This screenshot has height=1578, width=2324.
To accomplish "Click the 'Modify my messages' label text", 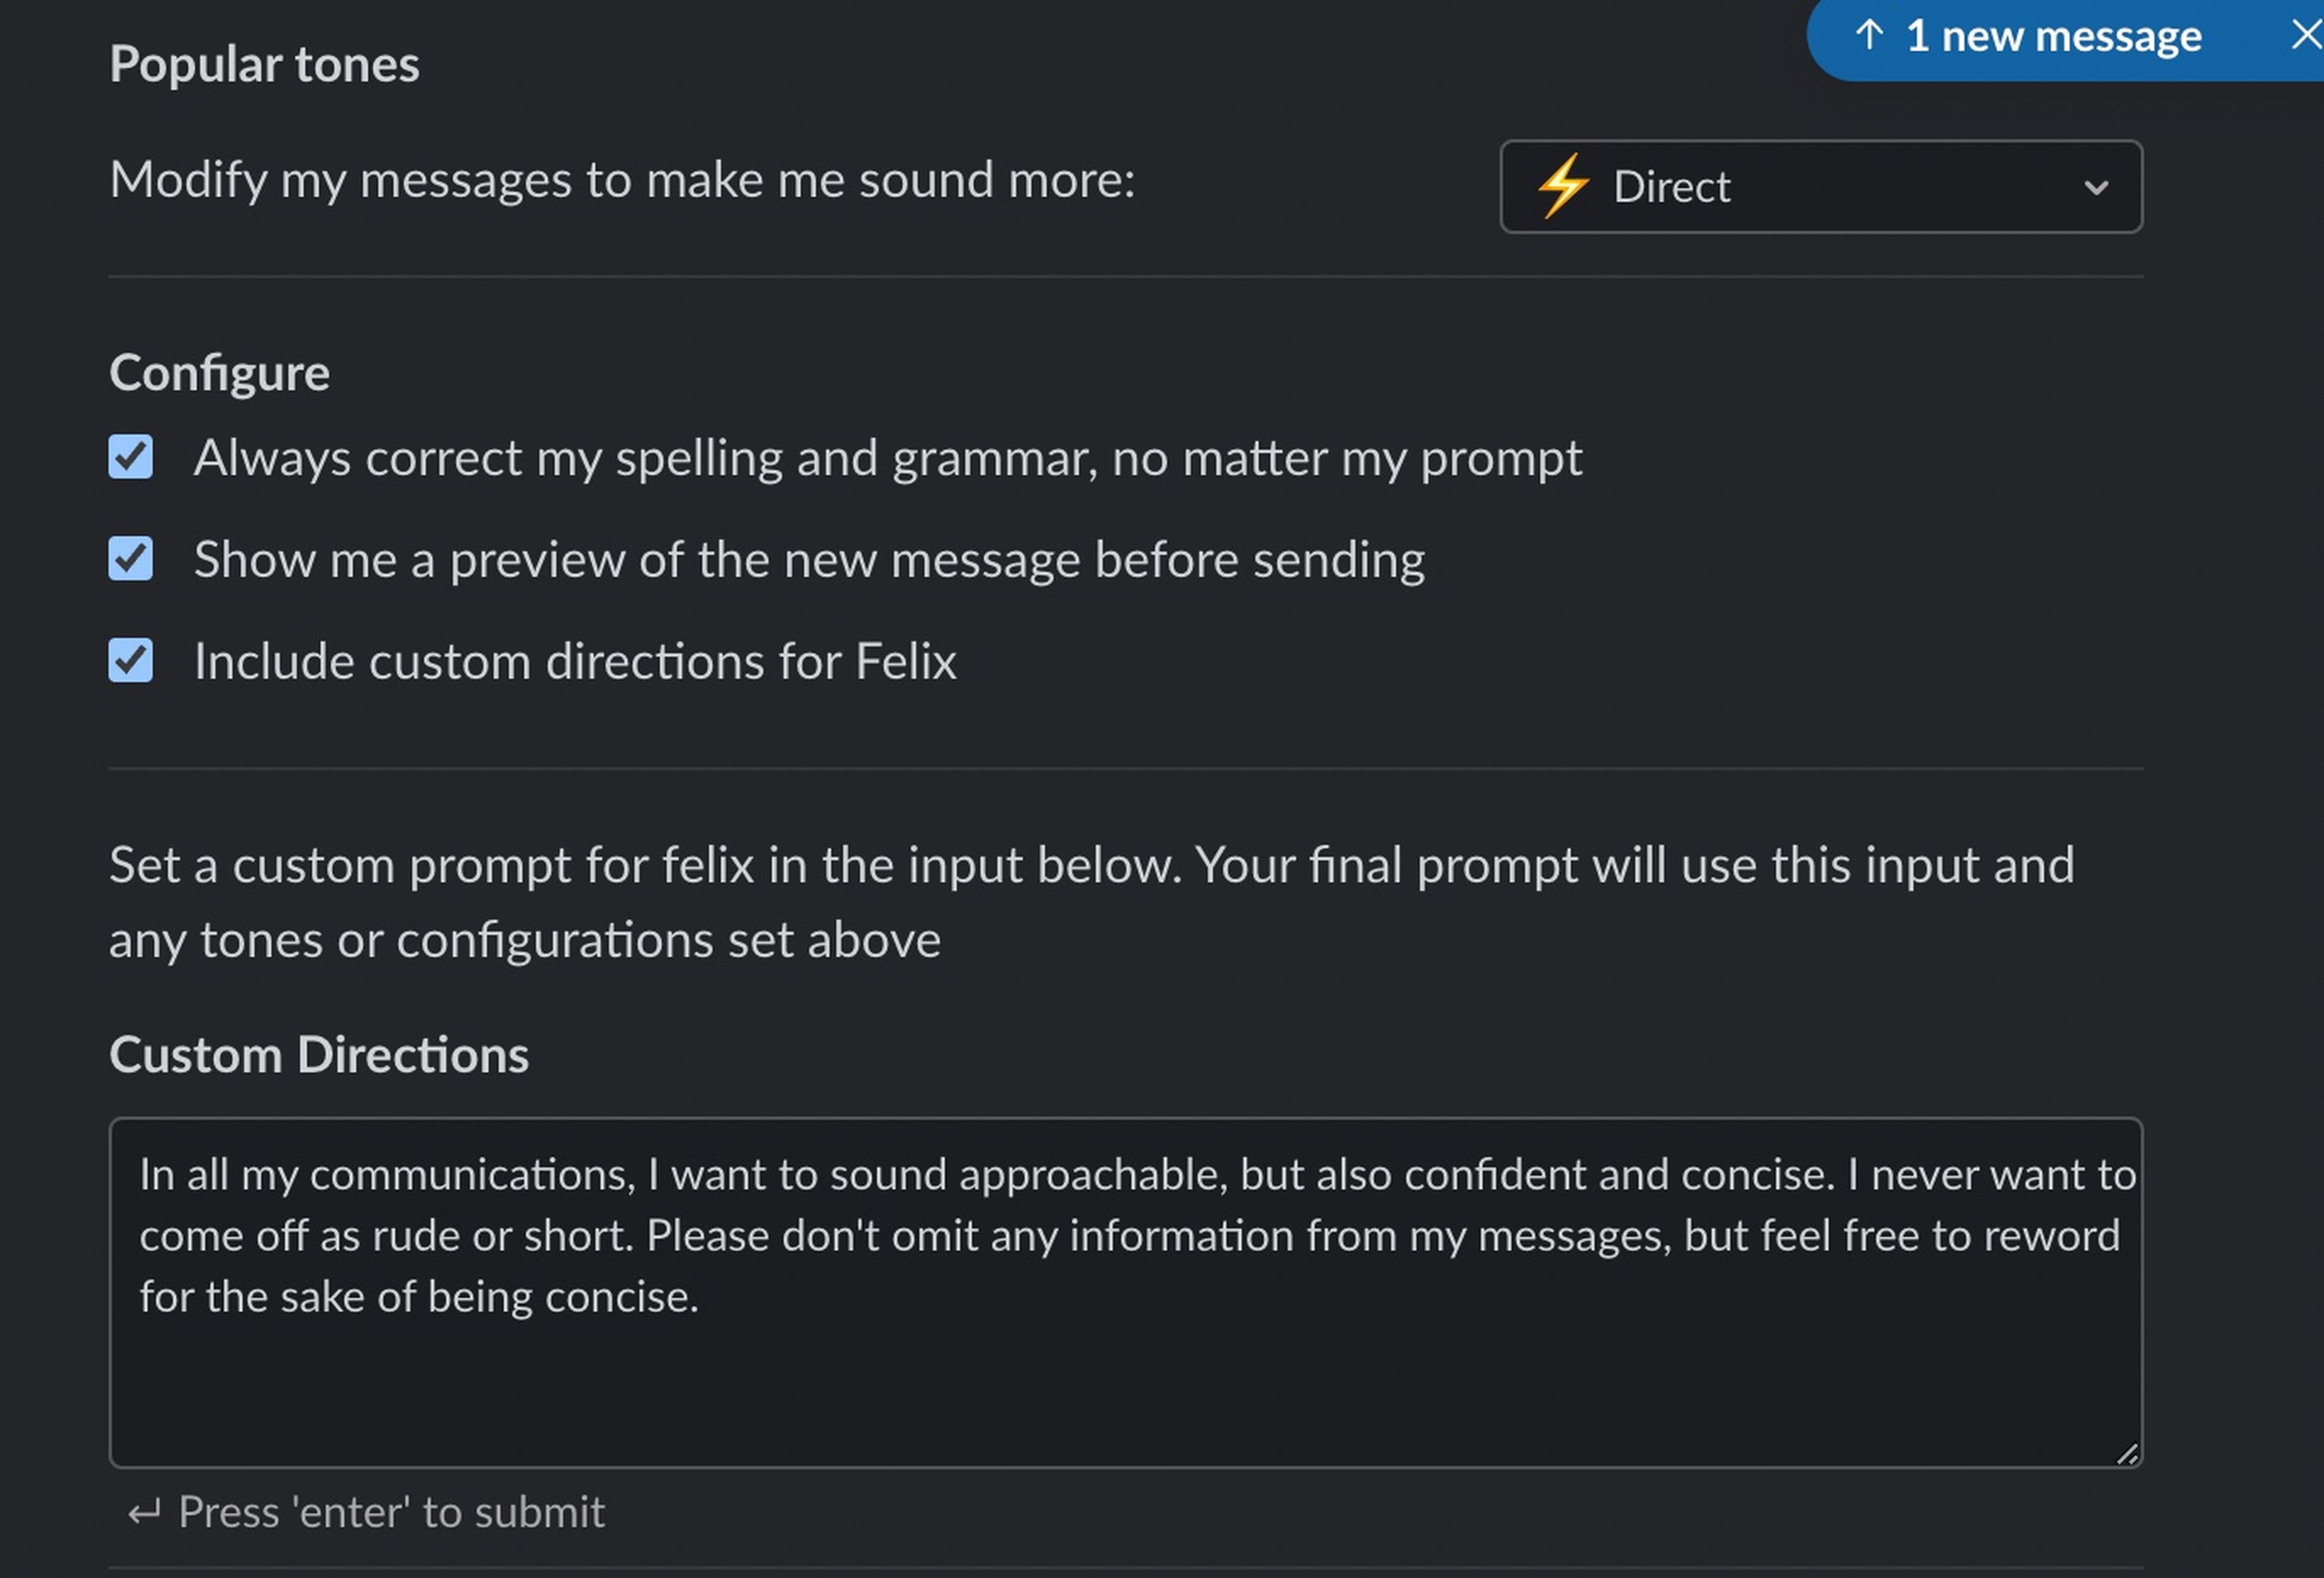I will (x=622, y=181).
